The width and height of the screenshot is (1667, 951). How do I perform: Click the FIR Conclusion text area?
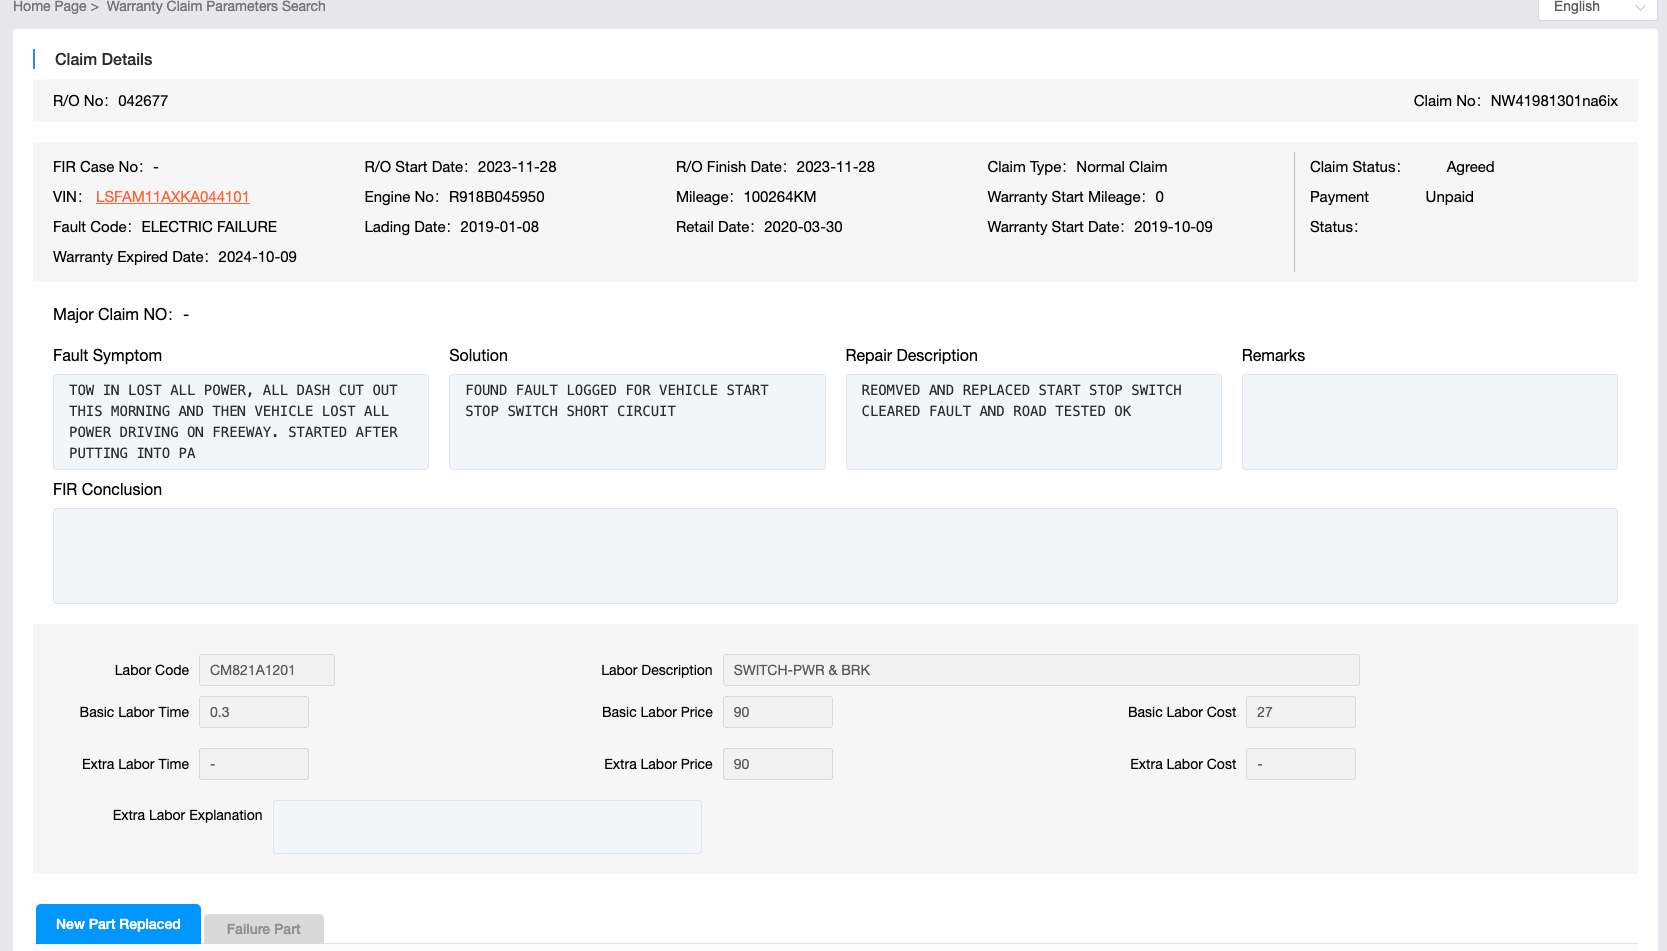(x=834, y=556)
